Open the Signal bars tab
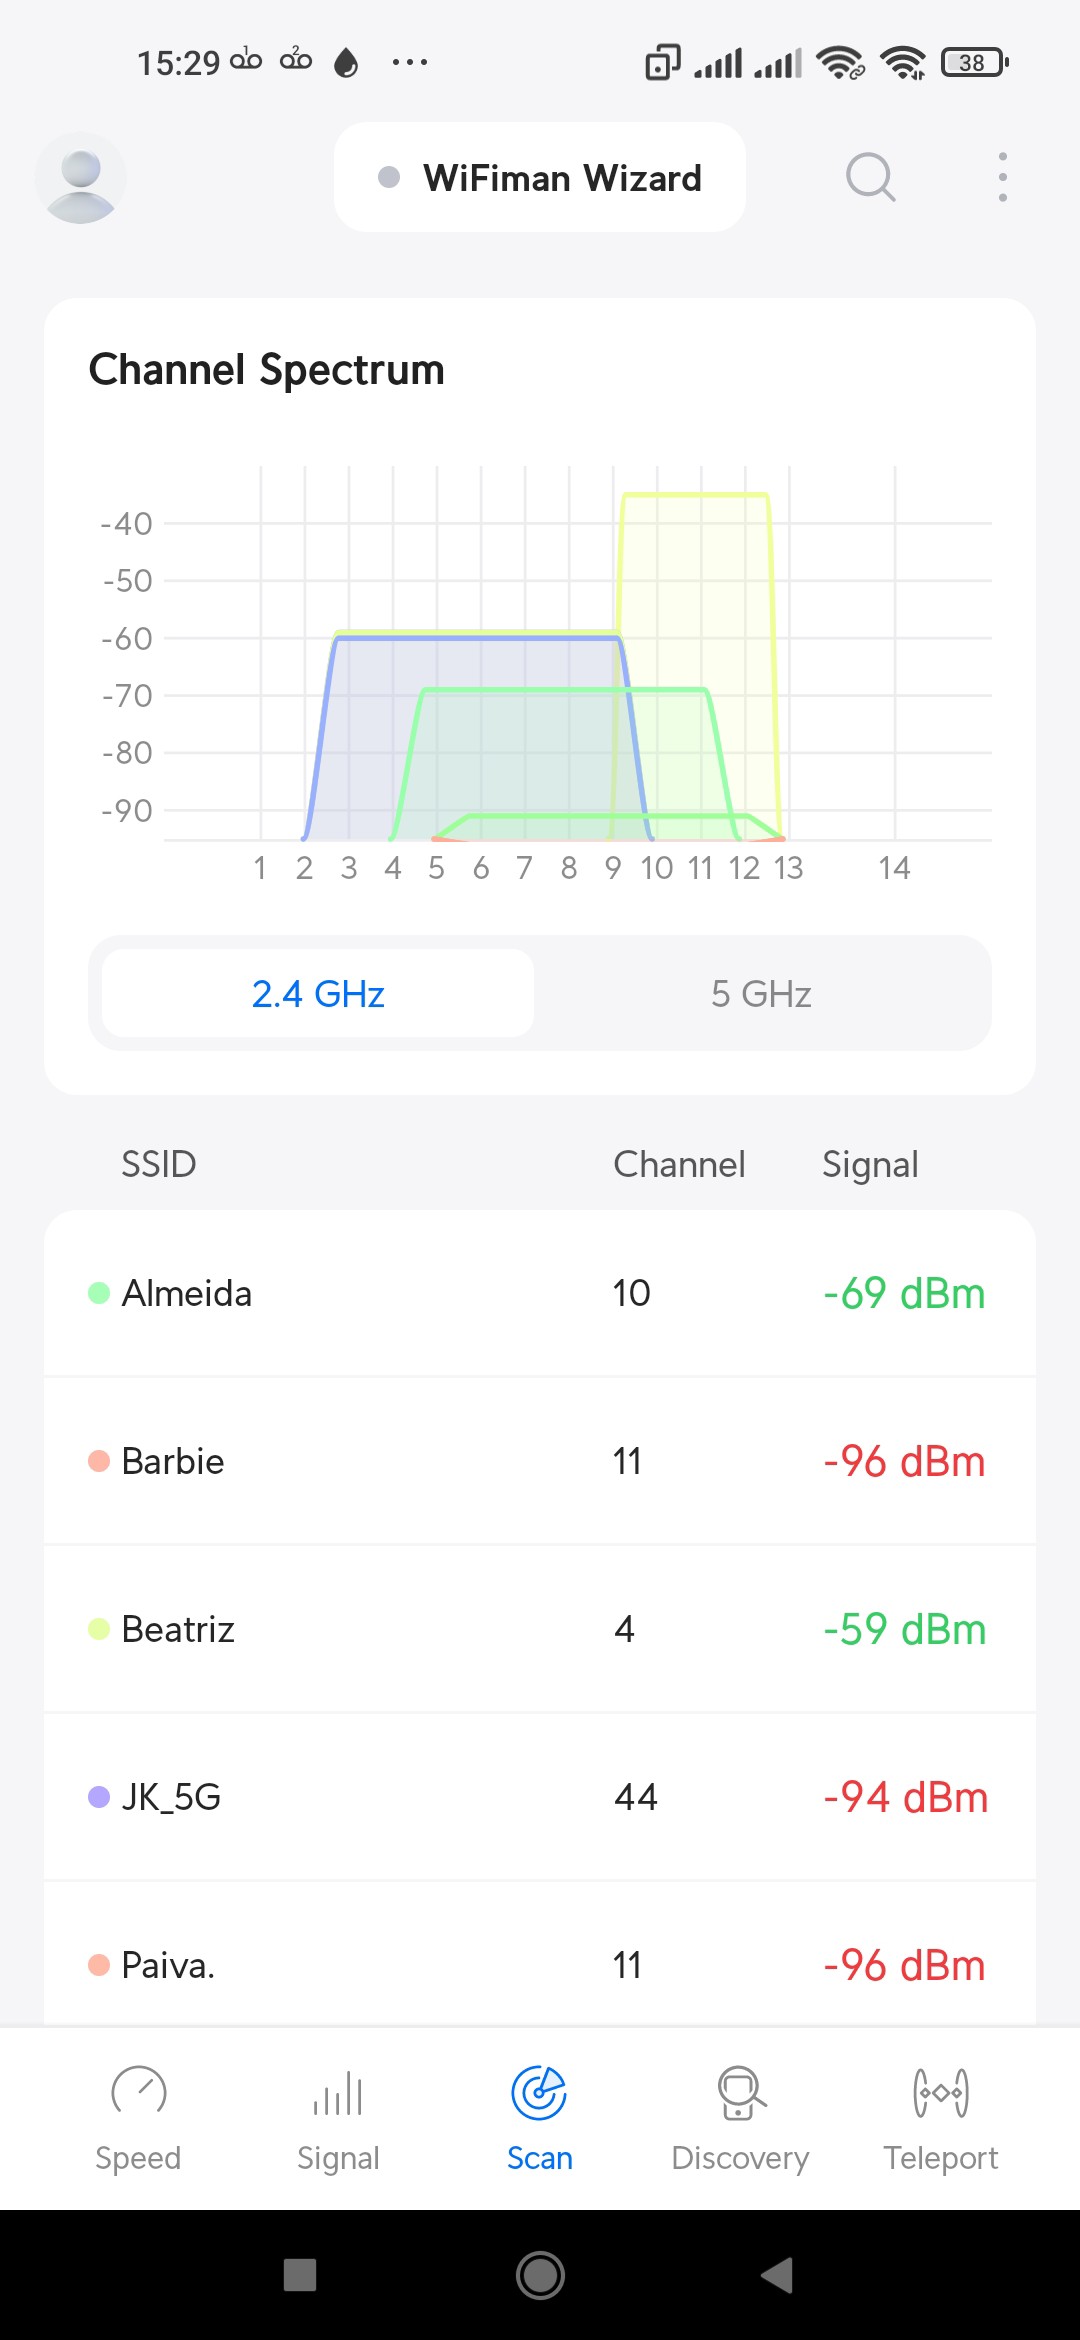This screenshot has height=2340, width=1080. (338, 2094)
